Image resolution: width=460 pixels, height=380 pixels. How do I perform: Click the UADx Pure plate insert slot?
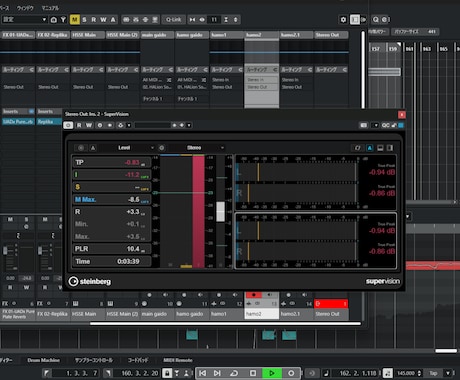pyautogui.click(x=18, y=122)
